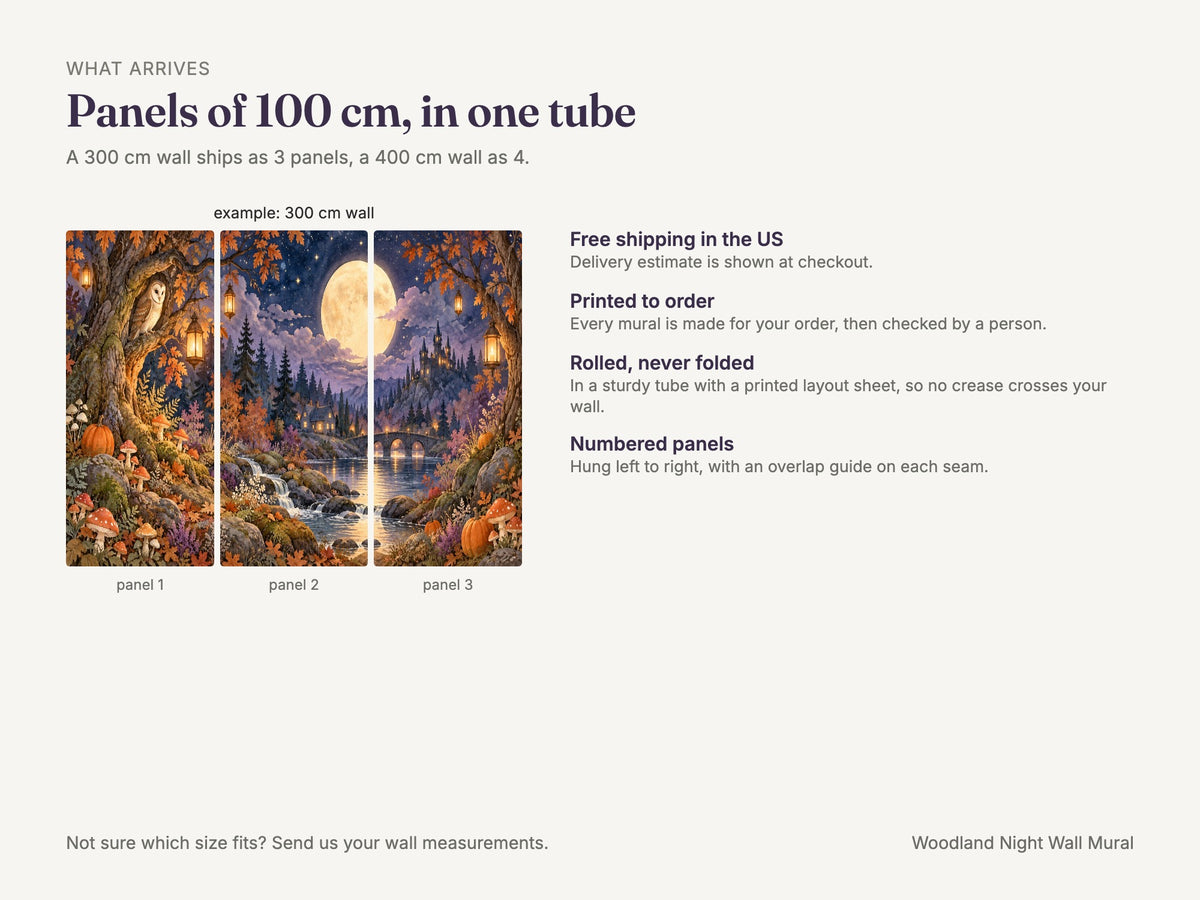Screen dimensions: 1200x900
Task: Select the 'panel 2' caption label
Action: pos(294,585)
